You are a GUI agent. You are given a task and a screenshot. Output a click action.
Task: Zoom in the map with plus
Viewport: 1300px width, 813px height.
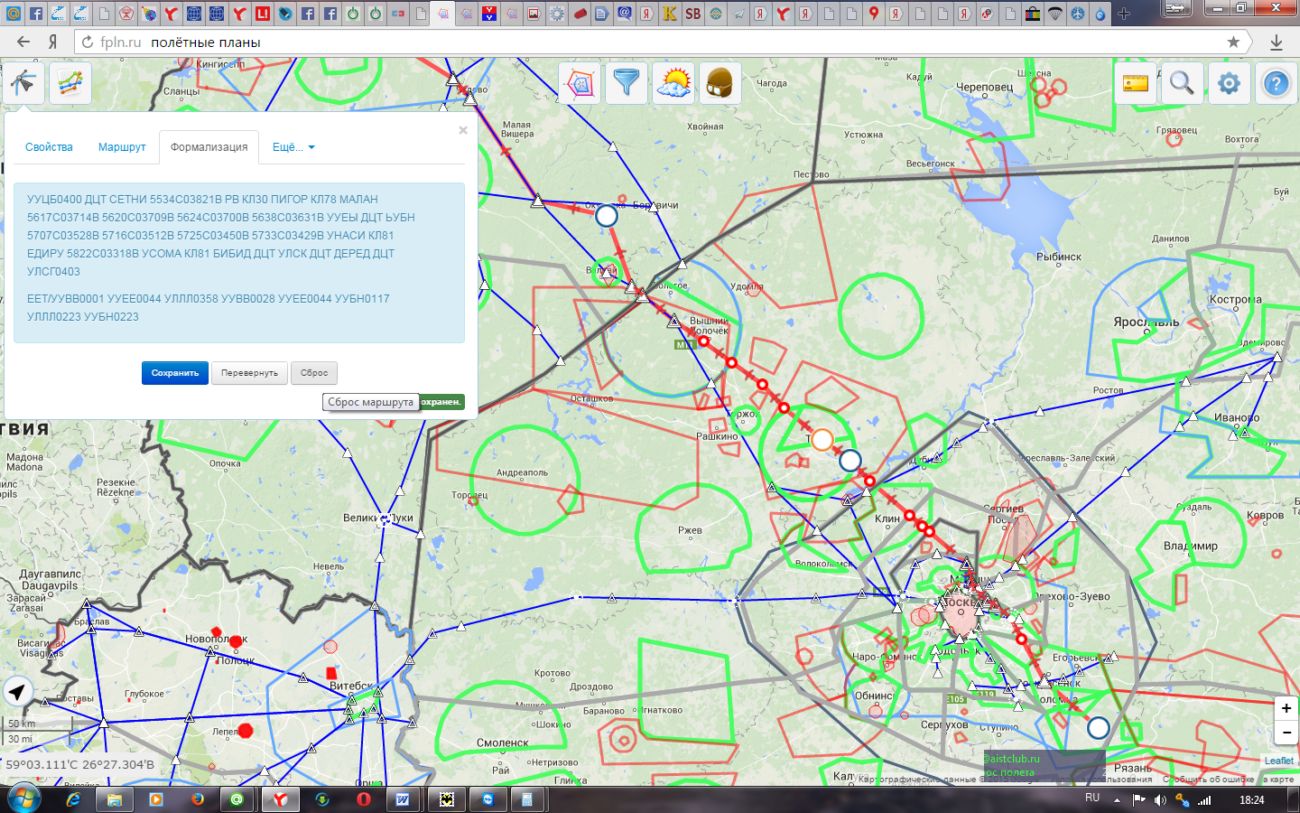click(x=1286, y=708)
